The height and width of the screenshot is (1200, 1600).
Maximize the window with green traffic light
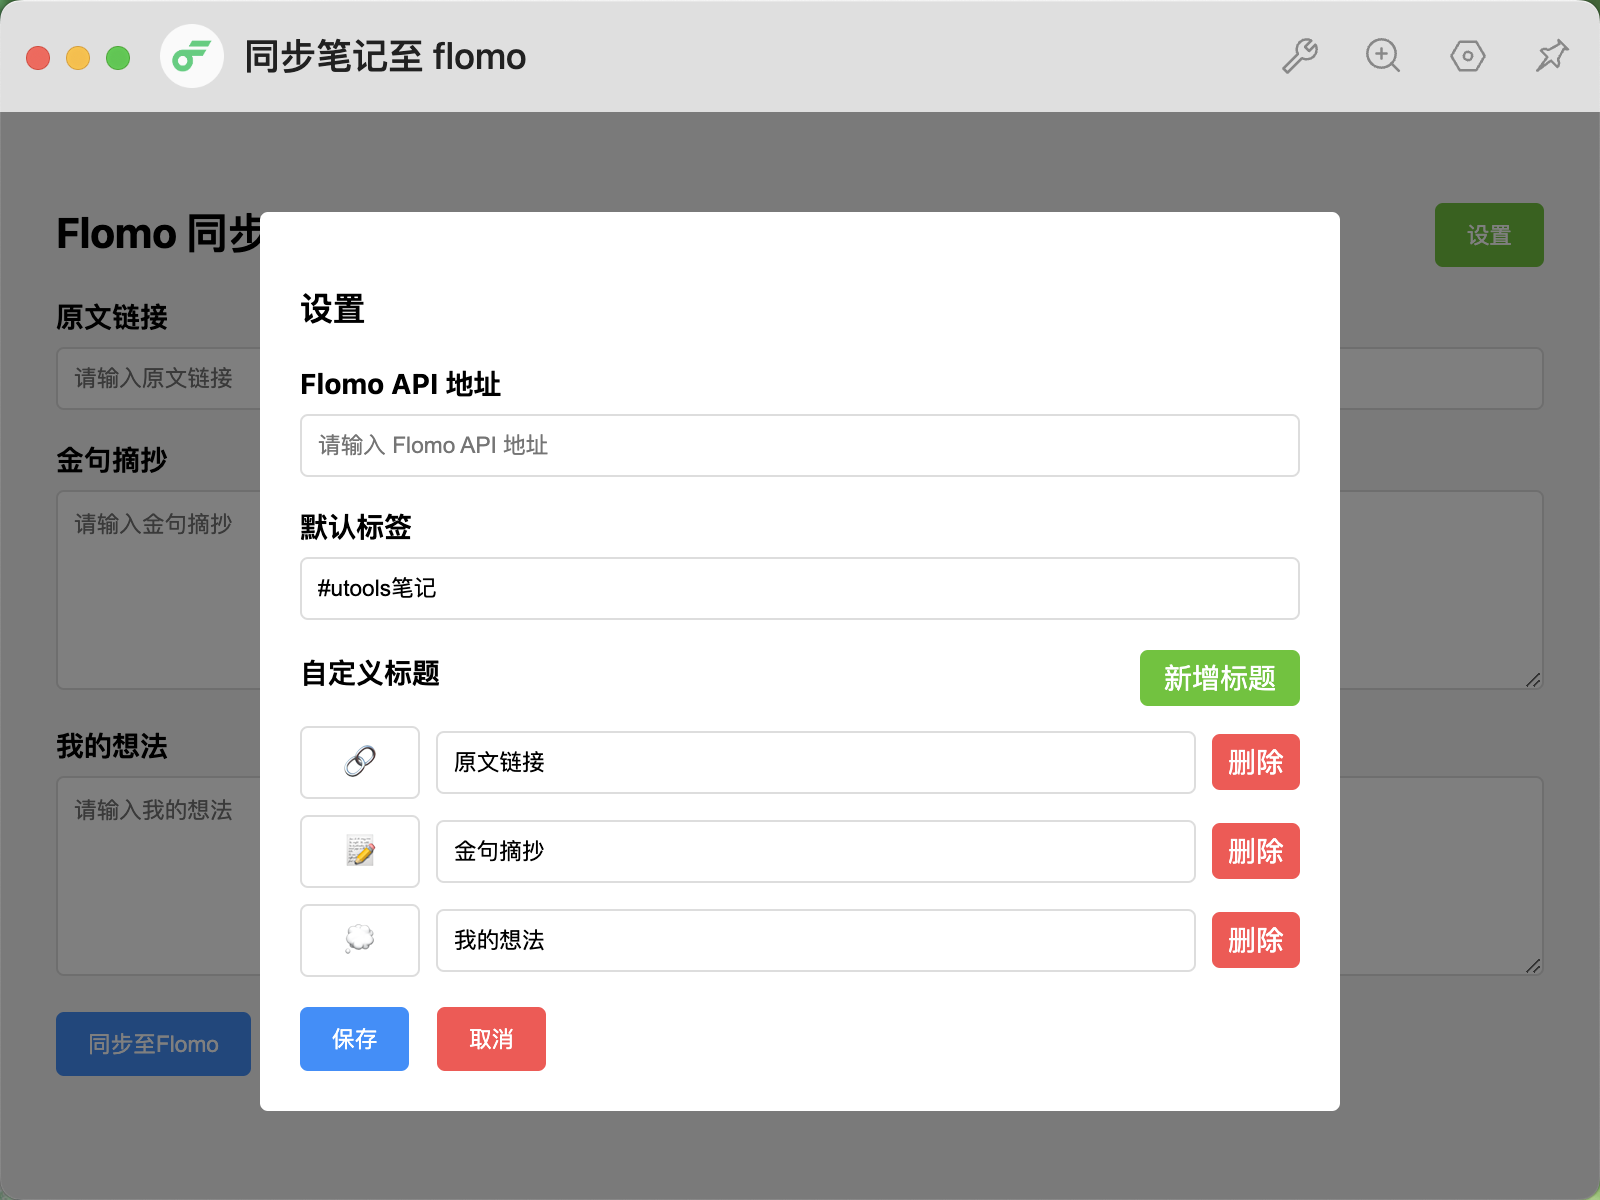click(118, 58)
